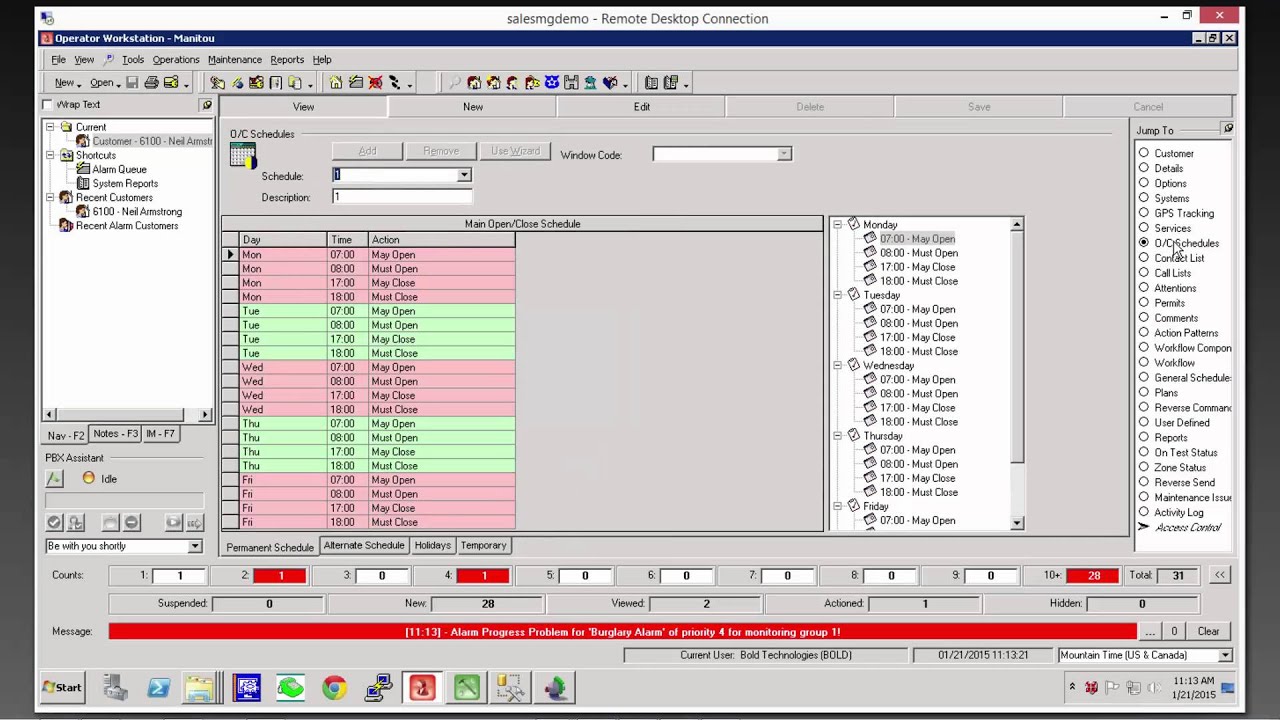Click the red Manitou taskbar icon
Screen dimensions: 1280x720
[422, 688]
